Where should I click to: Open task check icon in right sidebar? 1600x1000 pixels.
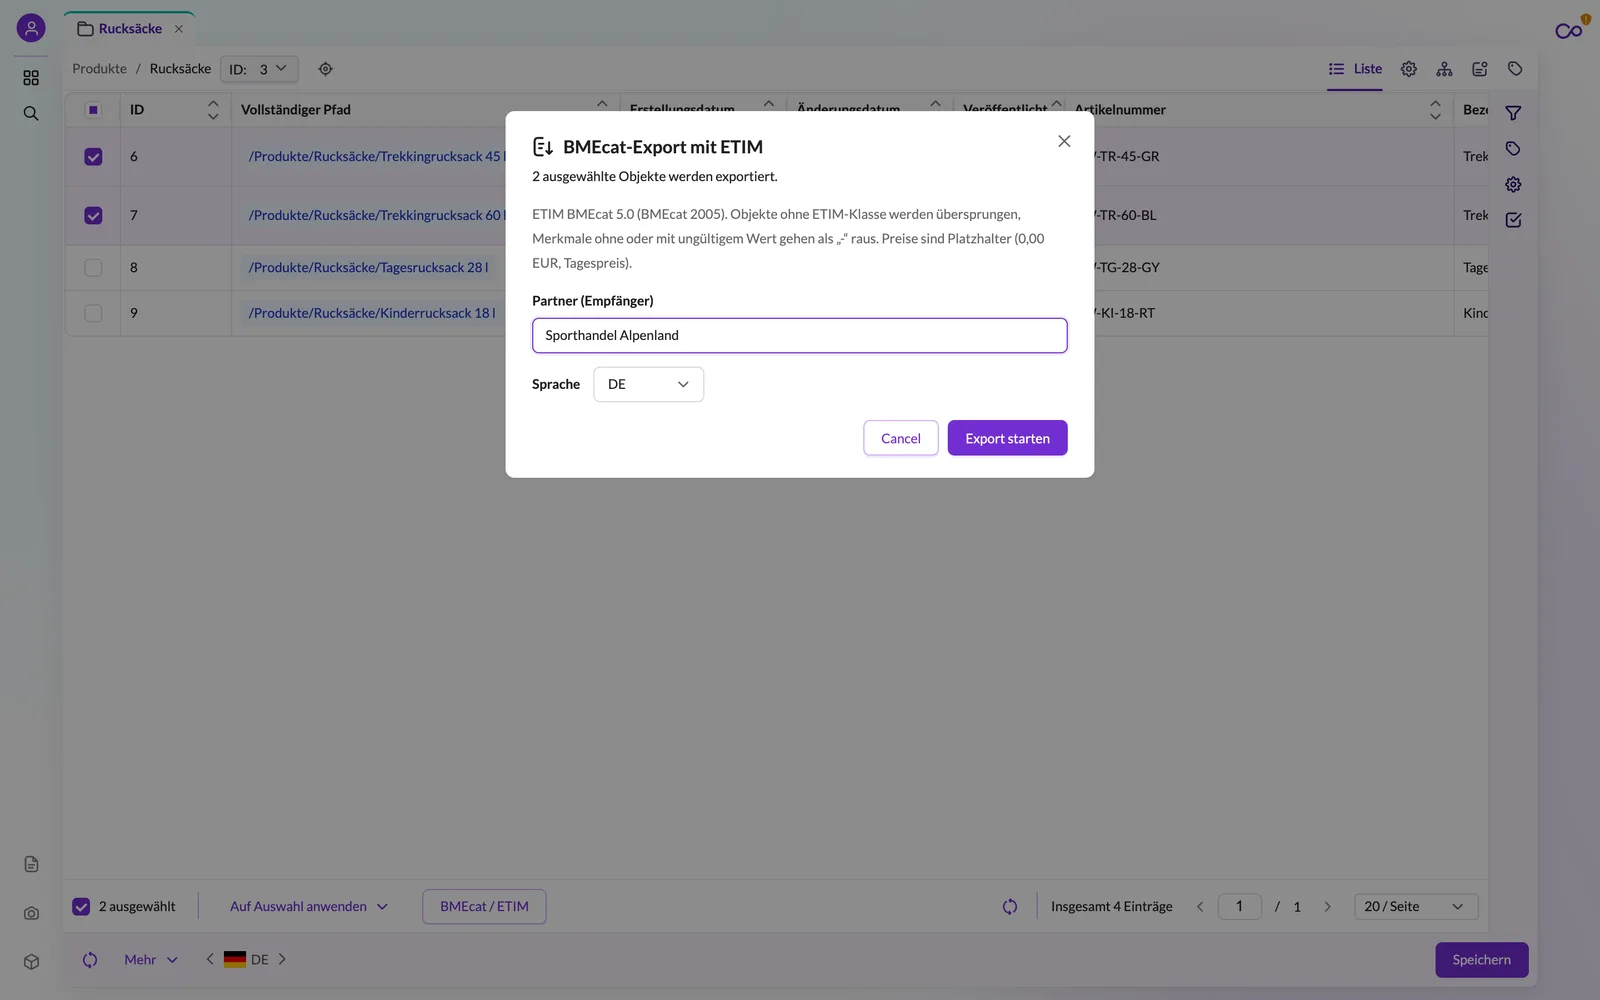[x=1513, y=220]
